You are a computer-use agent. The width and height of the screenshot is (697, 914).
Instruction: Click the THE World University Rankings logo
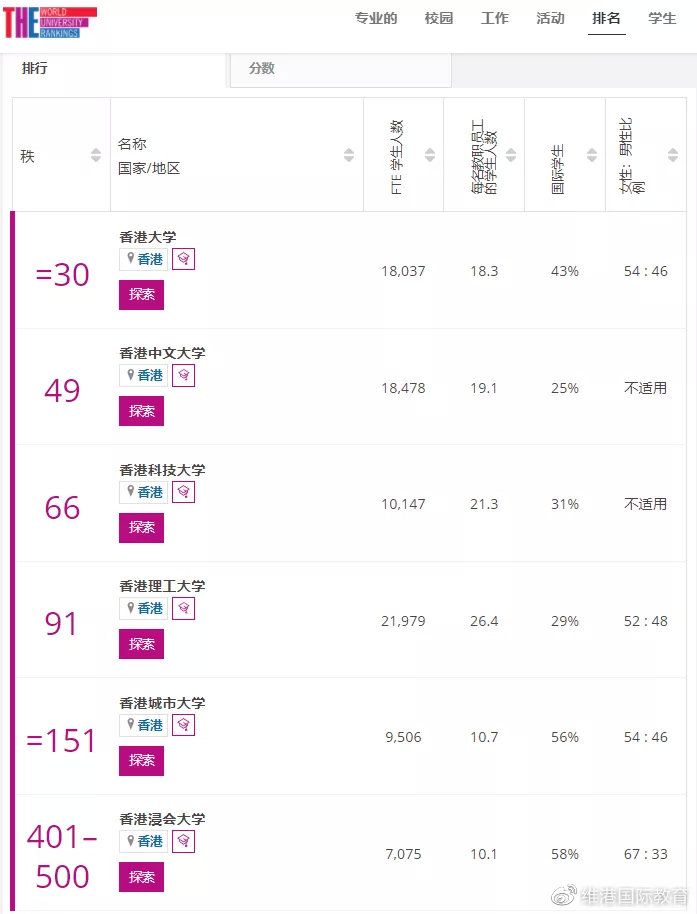50,22
